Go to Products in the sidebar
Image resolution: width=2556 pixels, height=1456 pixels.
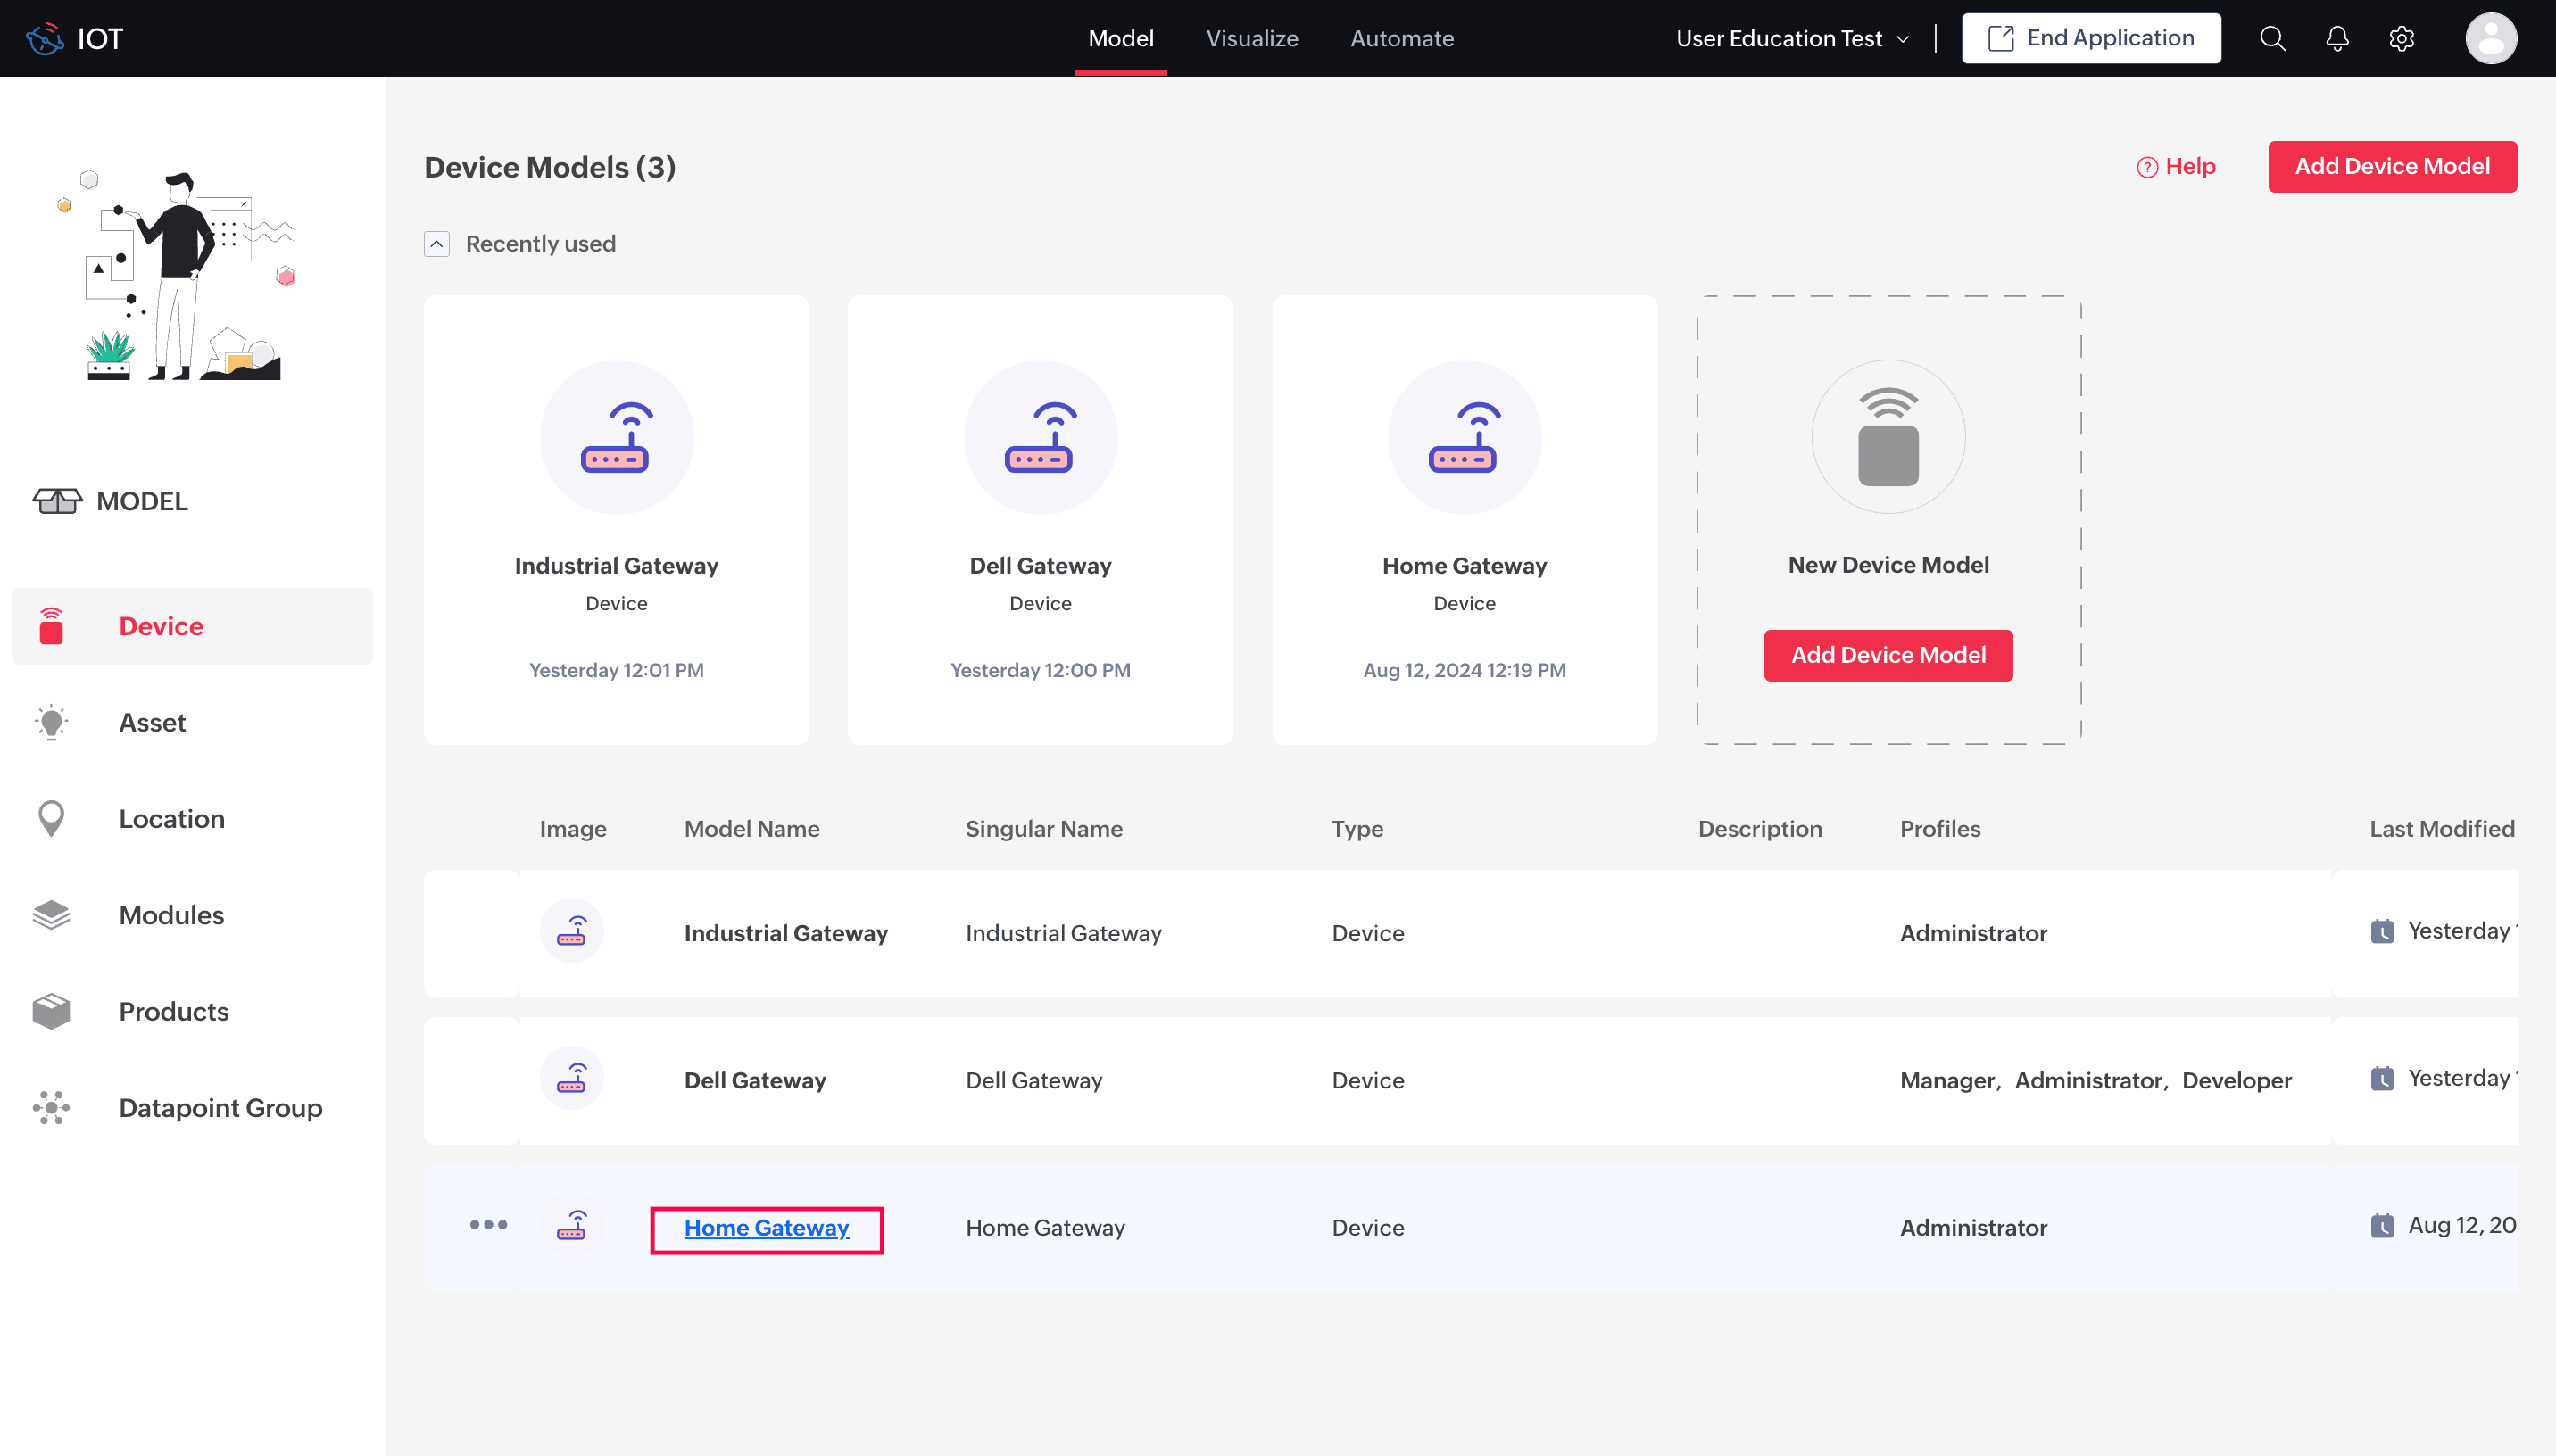pyautogui.click(x=173, y=1011)
